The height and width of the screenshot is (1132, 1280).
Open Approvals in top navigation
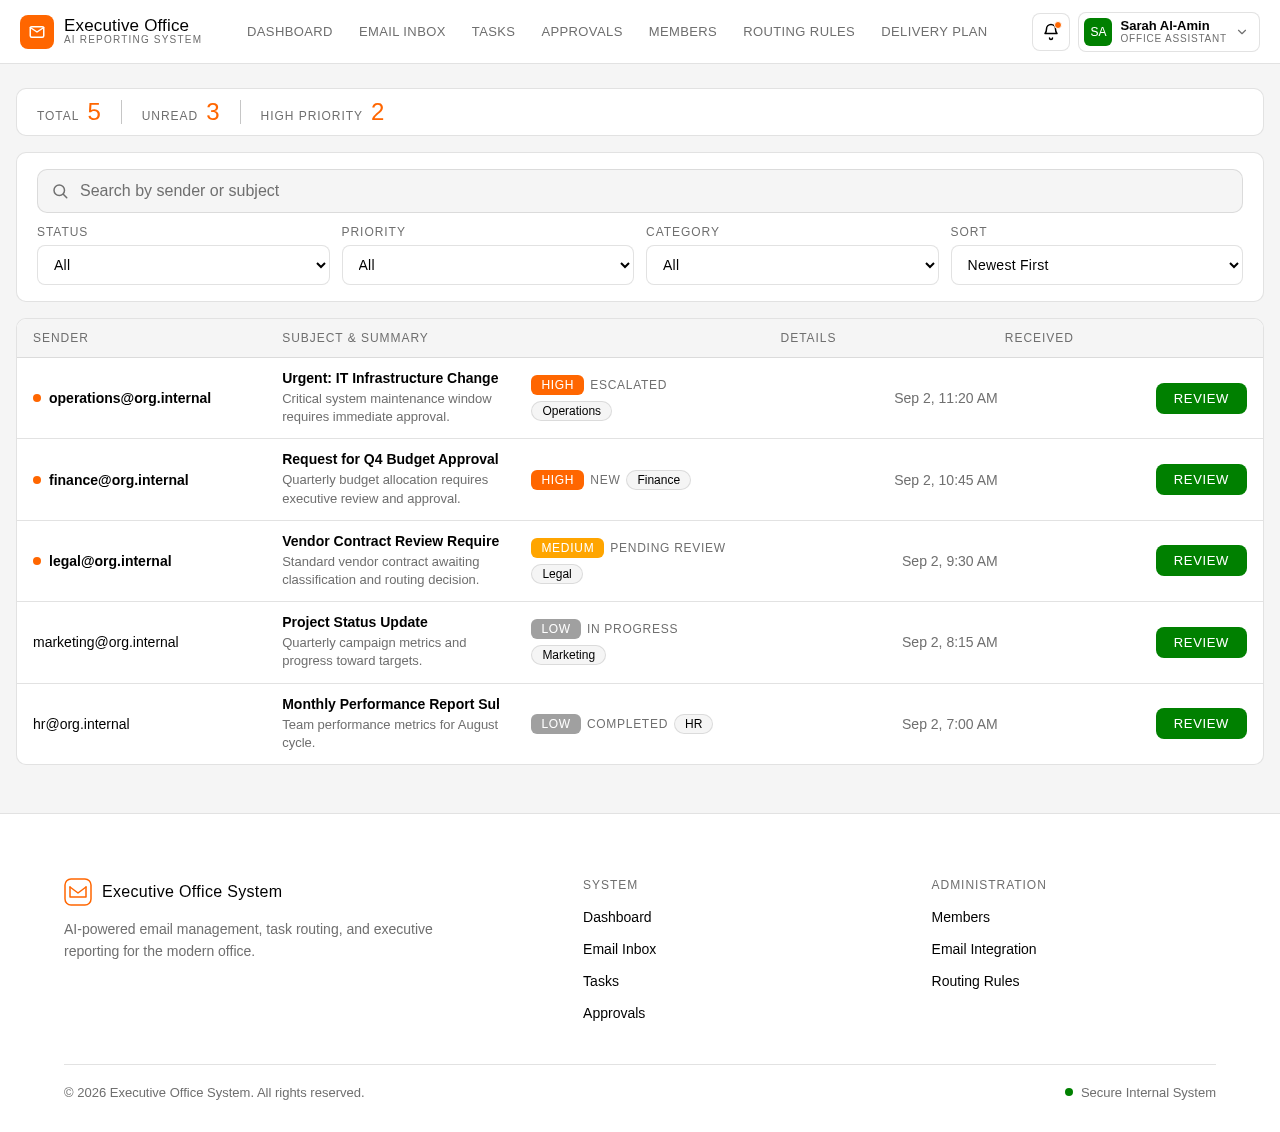582,32
